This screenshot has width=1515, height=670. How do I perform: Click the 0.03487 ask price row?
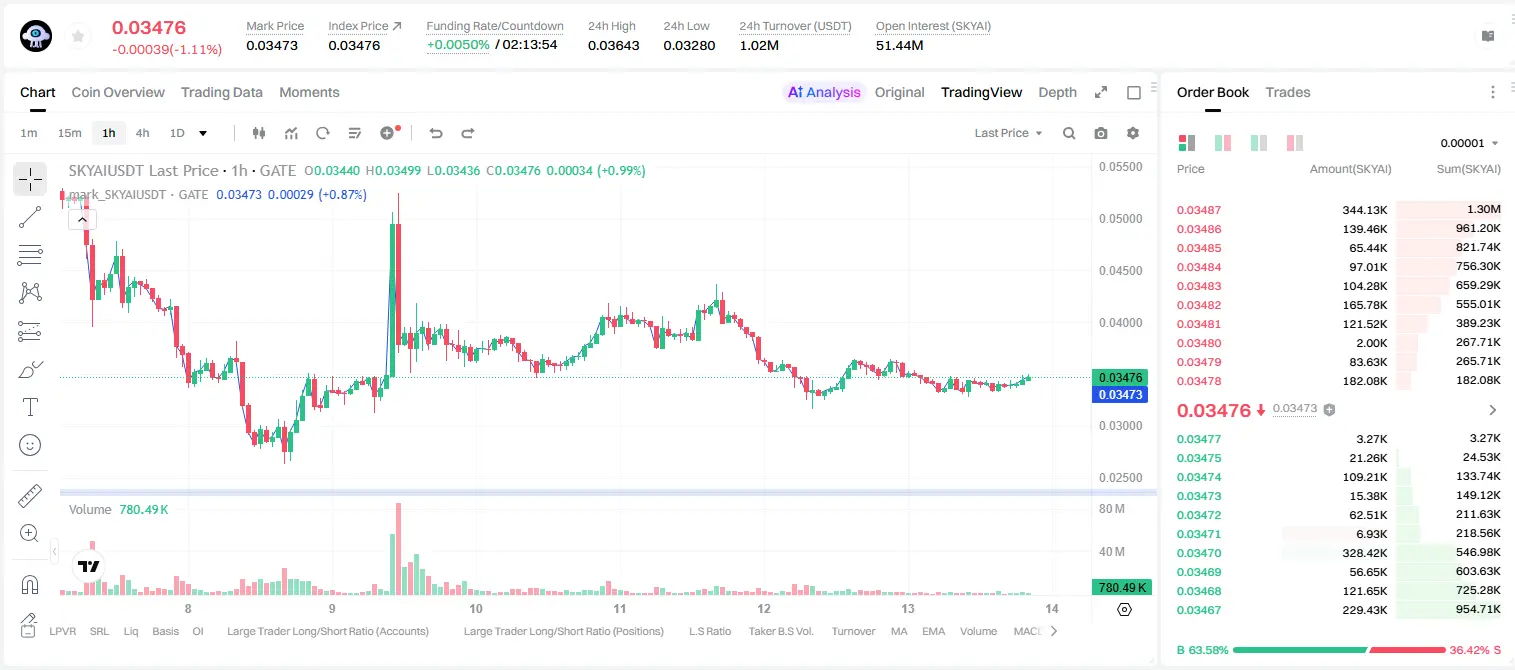1338,210
